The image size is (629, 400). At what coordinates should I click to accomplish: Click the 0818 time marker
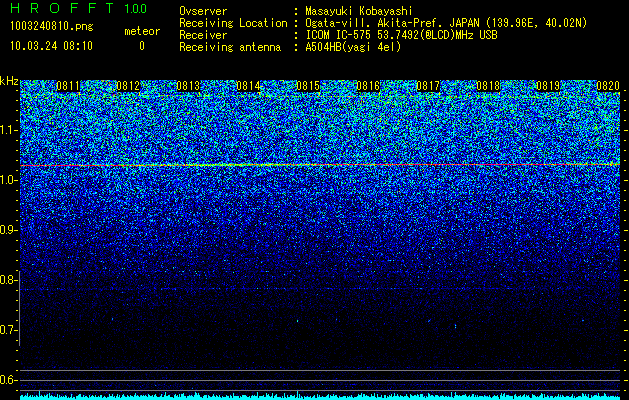point(489,86)
